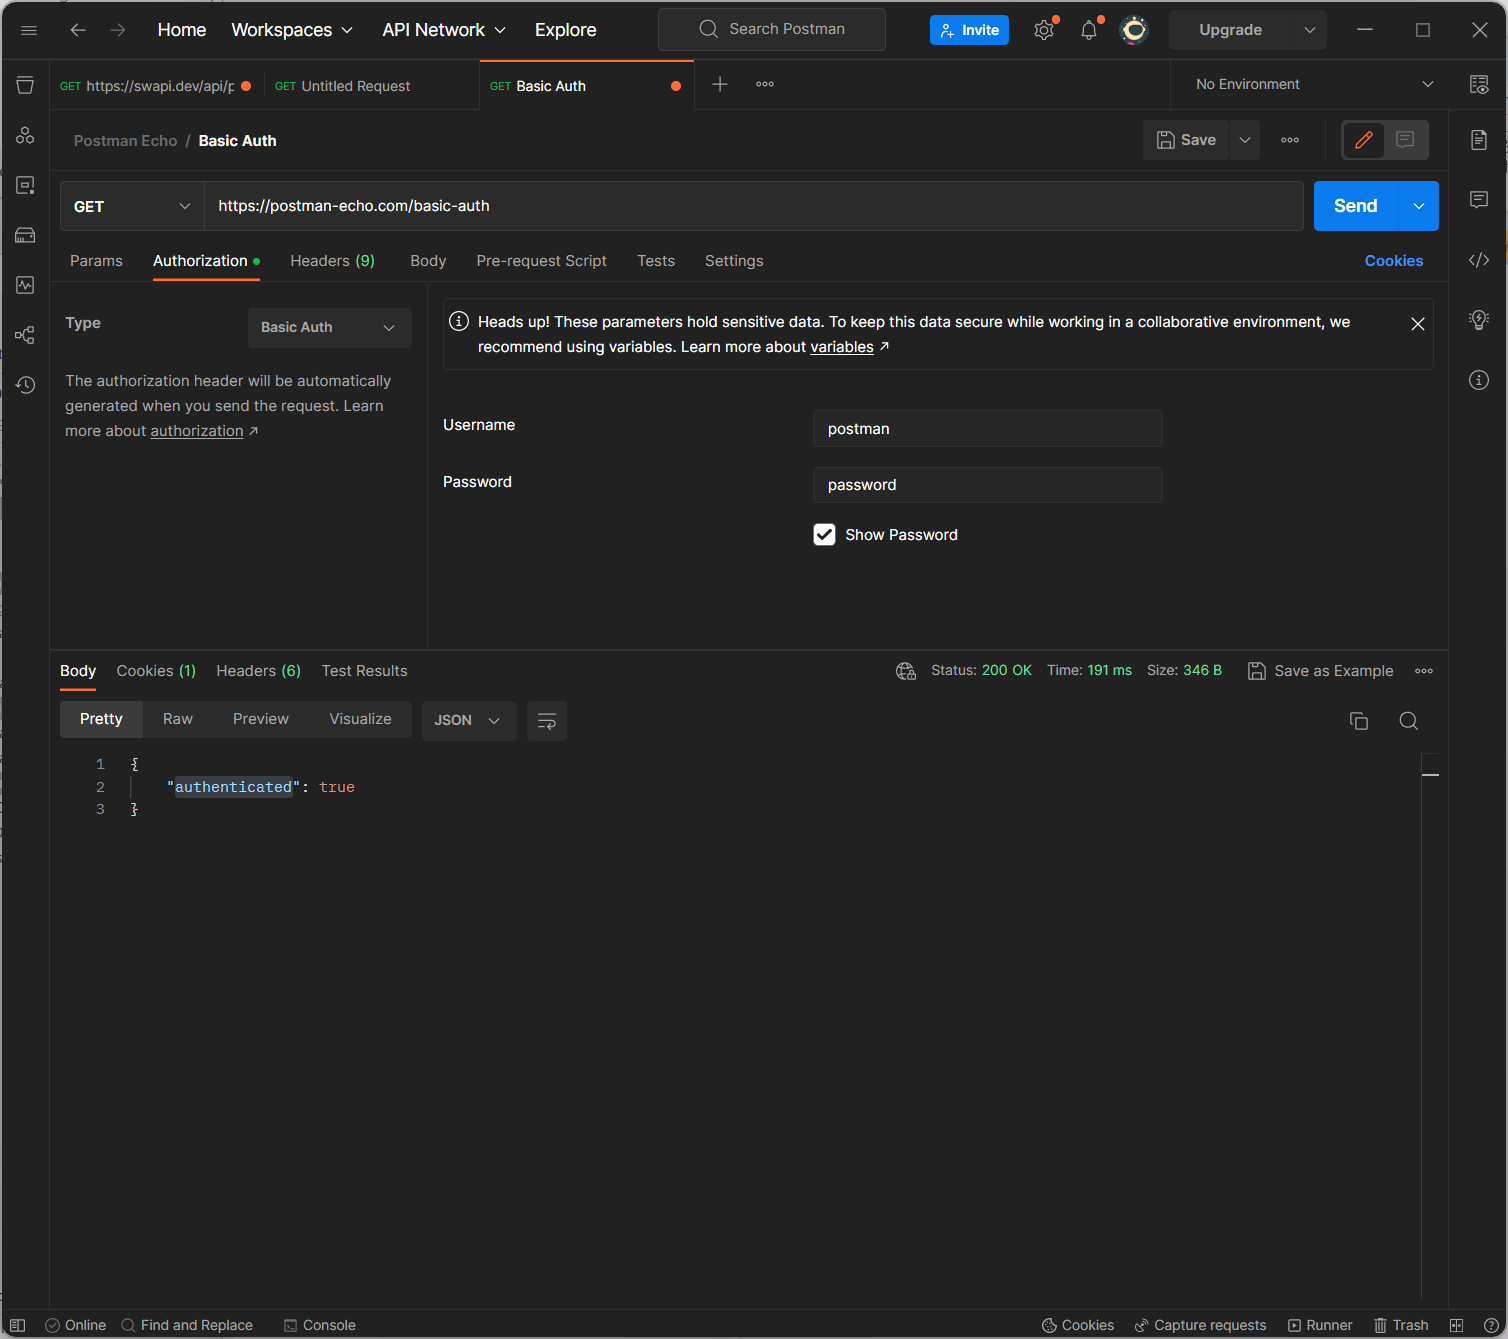
Task: Toggle the sidebar from the status bar
Action: [17, 1325]
